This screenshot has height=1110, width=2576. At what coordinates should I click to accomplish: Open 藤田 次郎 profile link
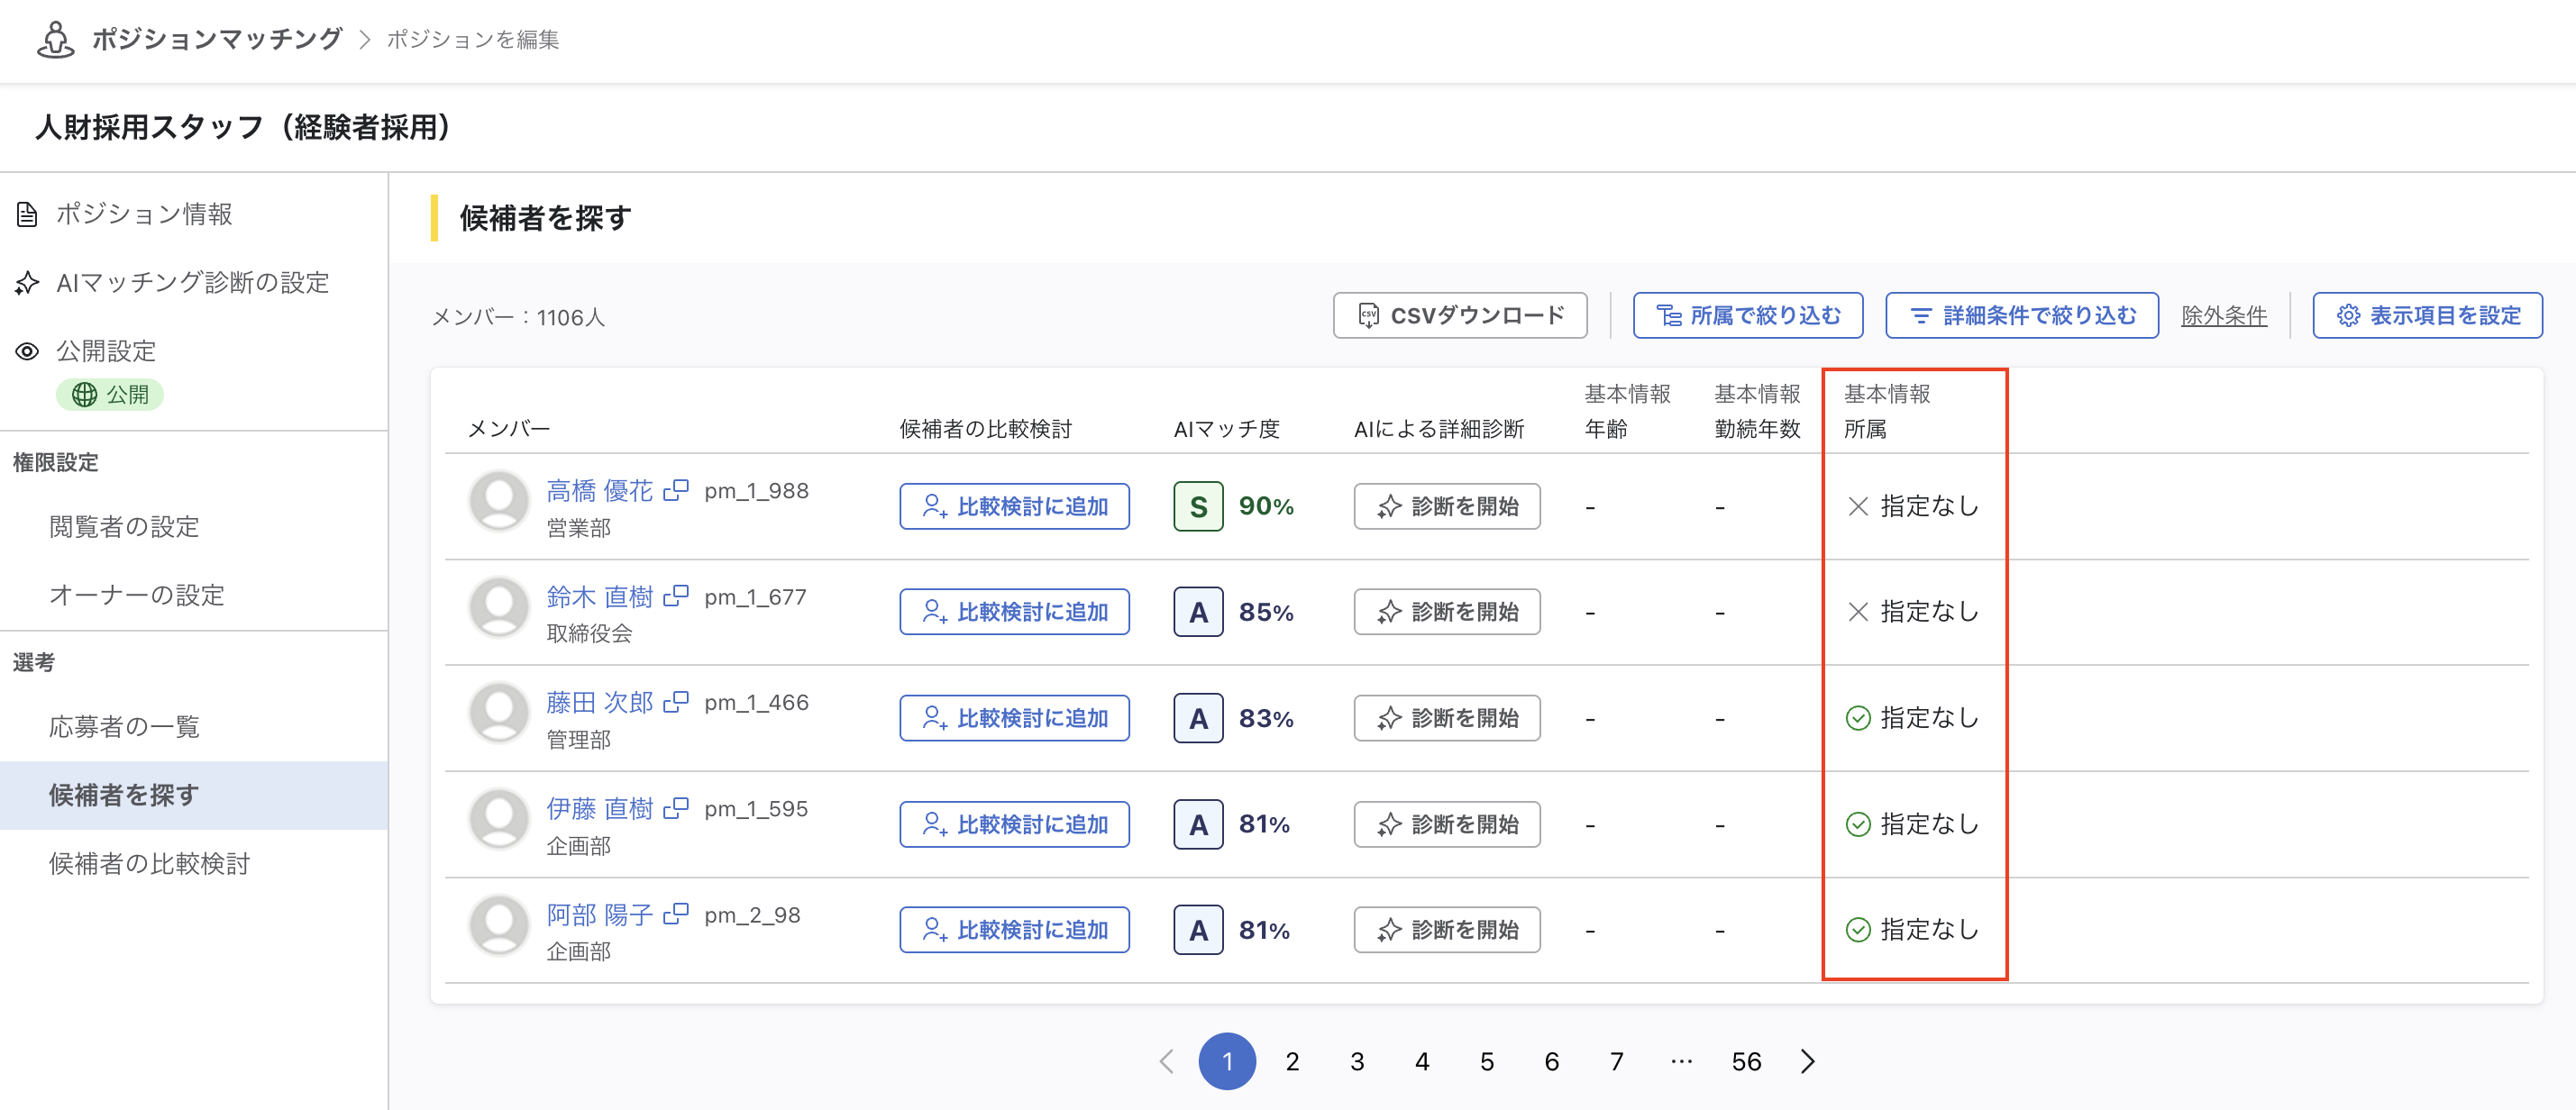(599, 702)
